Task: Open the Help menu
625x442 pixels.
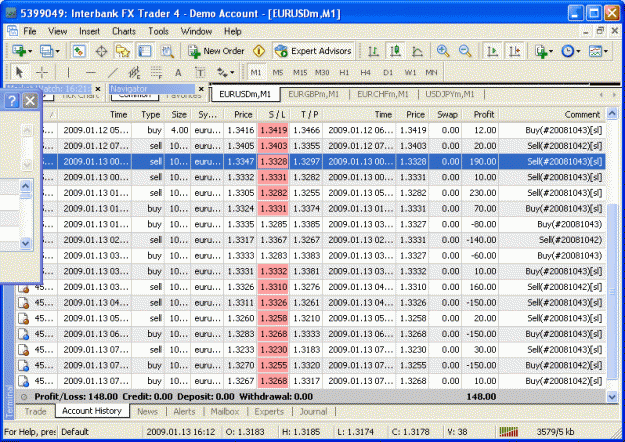Action: coord(233,31)
